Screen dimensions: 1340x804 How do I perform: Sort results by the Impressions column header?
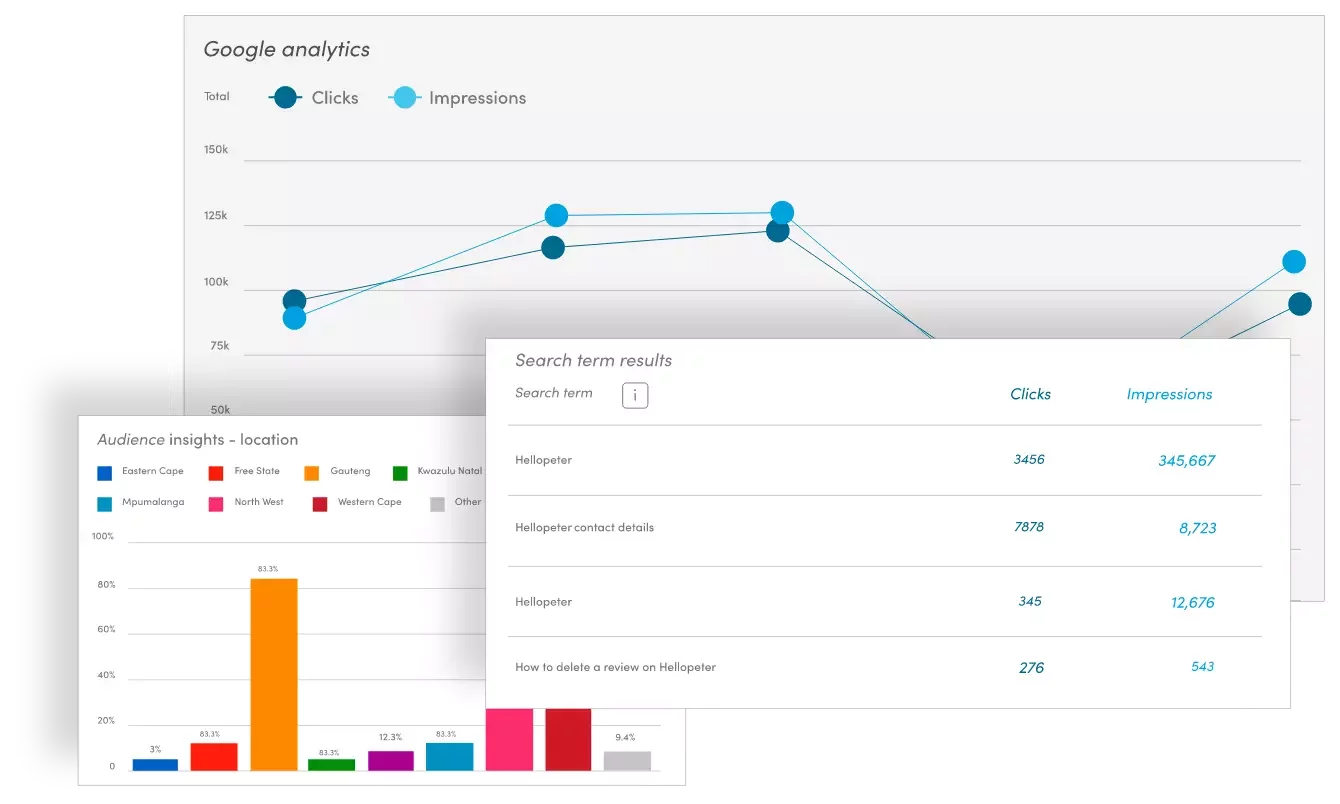tap(1169, 394)
